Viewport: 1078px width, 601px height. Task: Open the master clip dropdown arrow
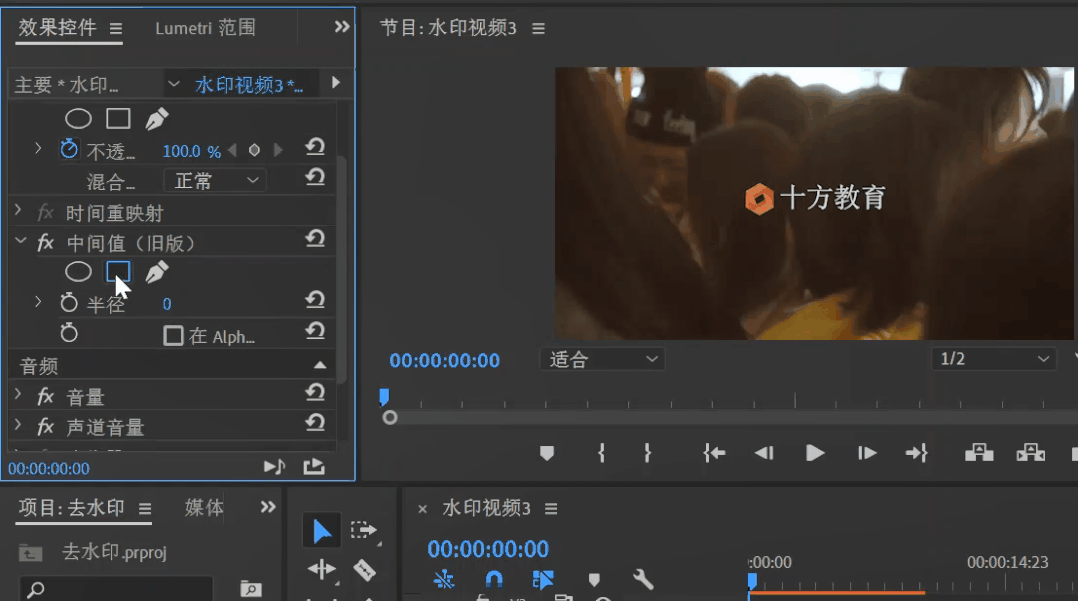point(173,84)
